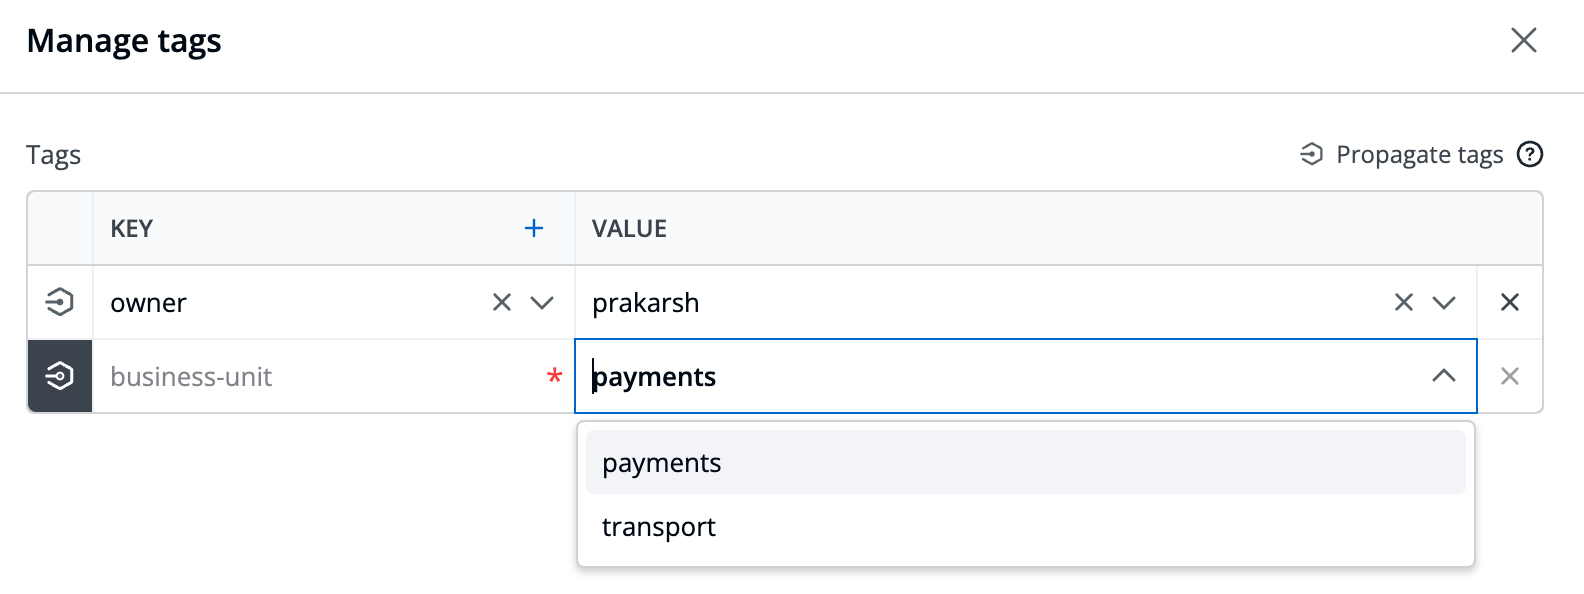Click the business-unit key field
Screen dimensions: 1584x594
[x=333, y=376]
